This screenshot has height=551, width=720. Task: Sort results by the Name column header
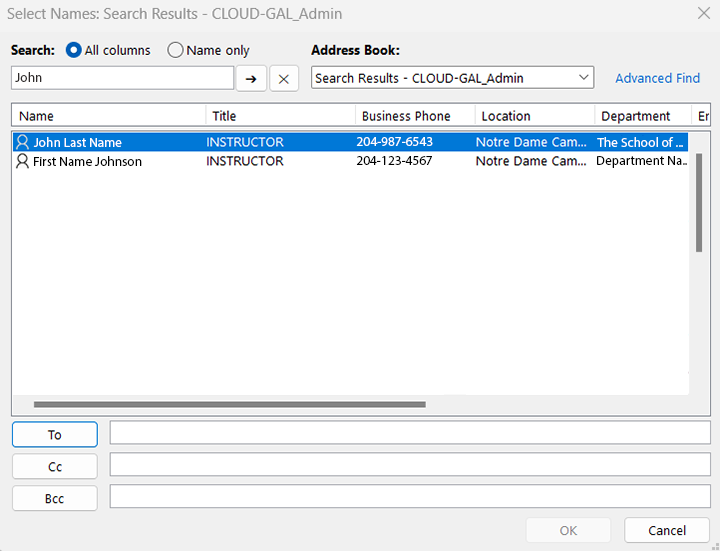108,116
